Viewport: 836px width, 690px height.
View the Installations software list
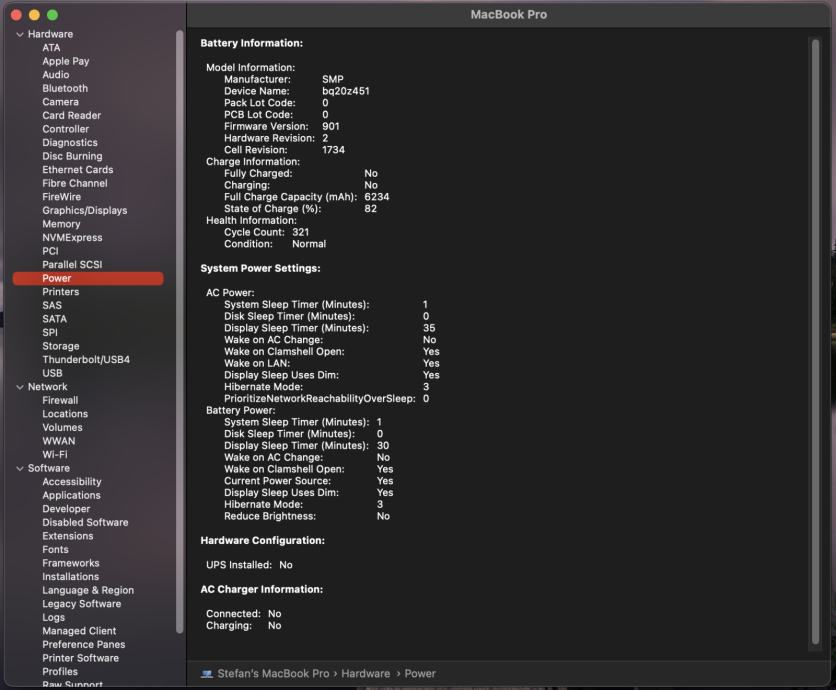point(70,576)
